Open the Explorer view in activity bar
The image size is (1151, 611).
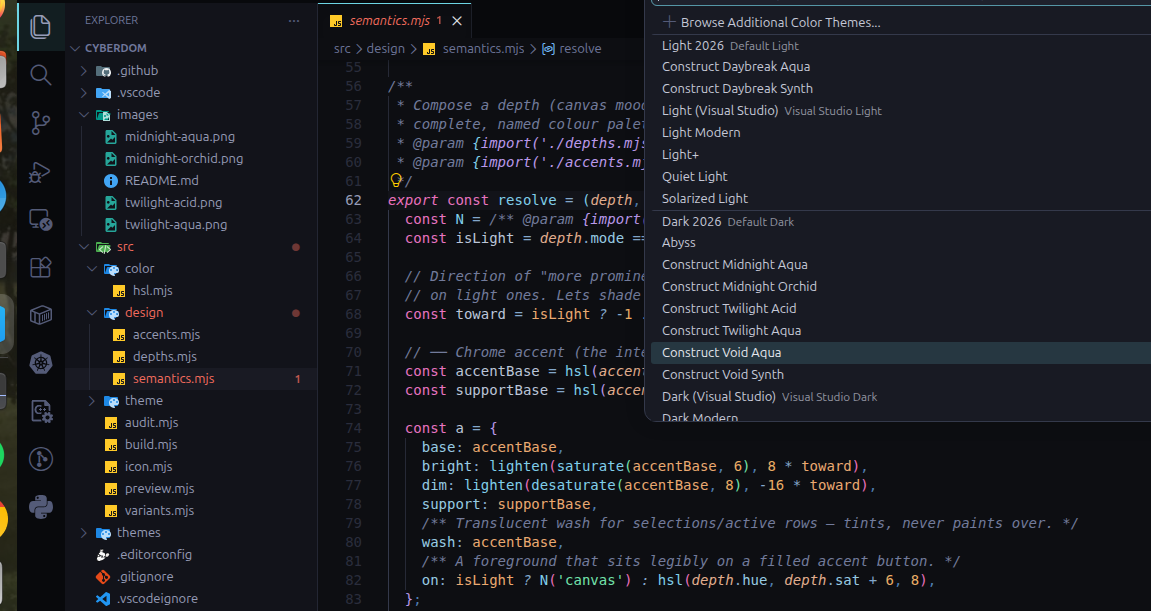(40, 27)
